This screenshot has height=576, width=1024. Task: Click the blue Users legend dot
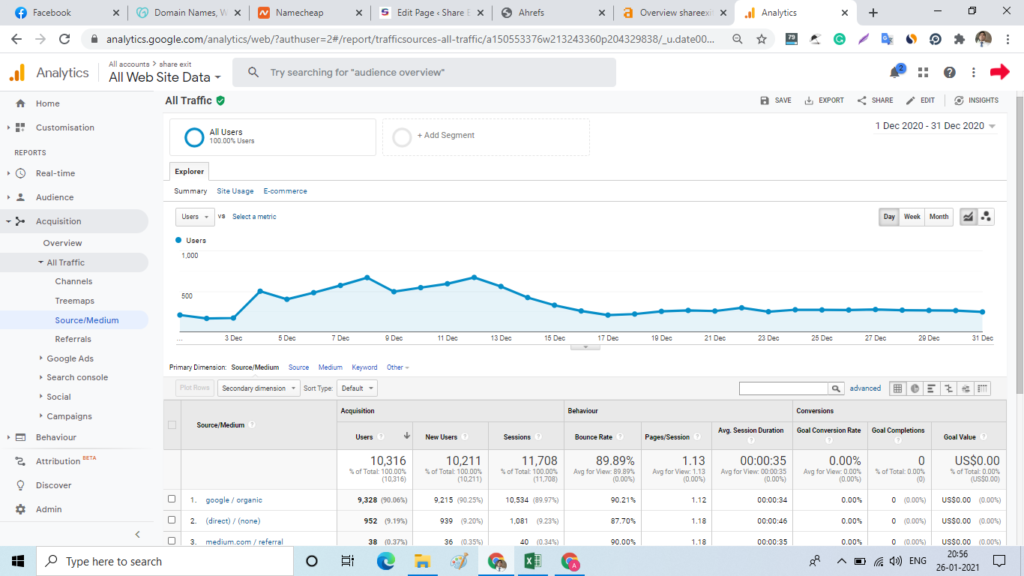[x=178, y=240]
